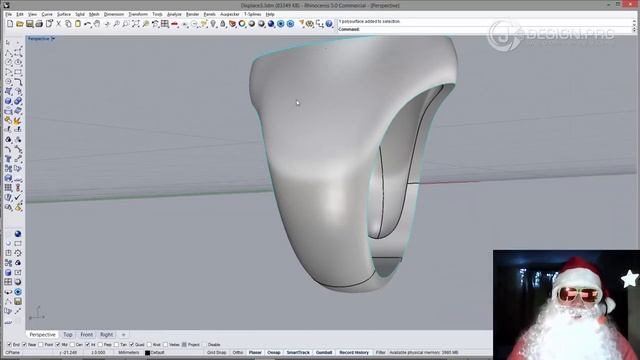640x360 pixels.
Task: Enable the Vertex osnap checkbox
Action: (x=165, y=345)
